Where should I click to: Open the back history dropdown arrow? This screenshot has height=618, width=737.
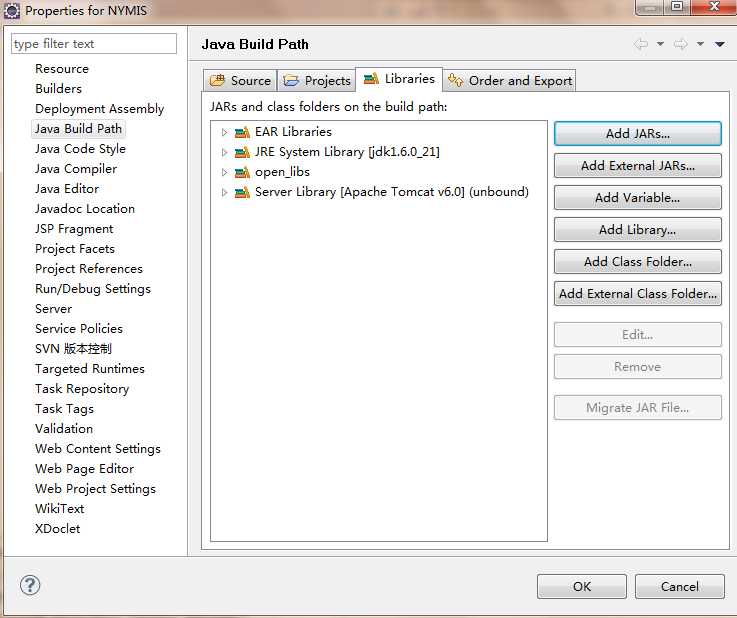(660, 44)
